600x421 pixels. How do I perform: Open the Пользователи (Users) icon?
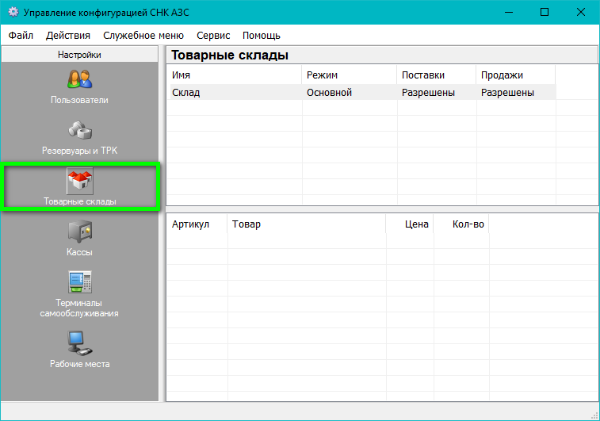pos(79,79)
